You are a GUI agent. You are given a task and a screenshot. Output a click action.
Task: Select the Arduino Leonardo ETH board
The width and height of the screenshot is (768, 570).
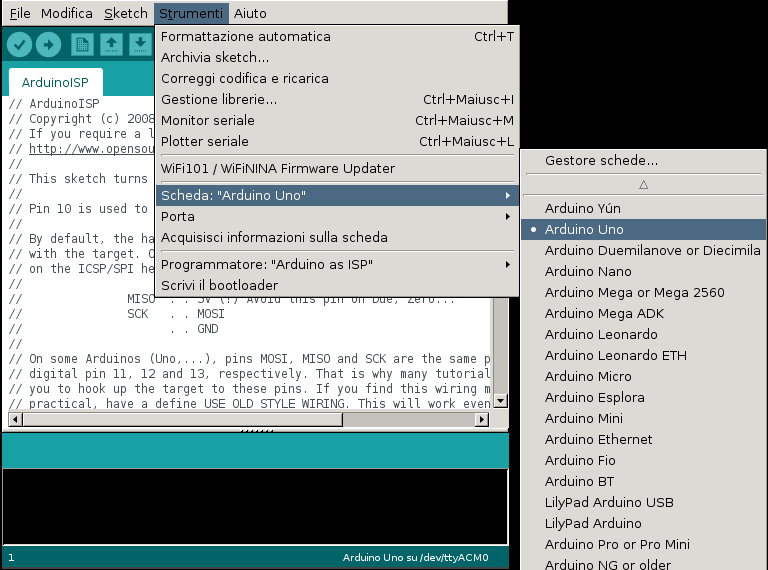tap(644, 356)
